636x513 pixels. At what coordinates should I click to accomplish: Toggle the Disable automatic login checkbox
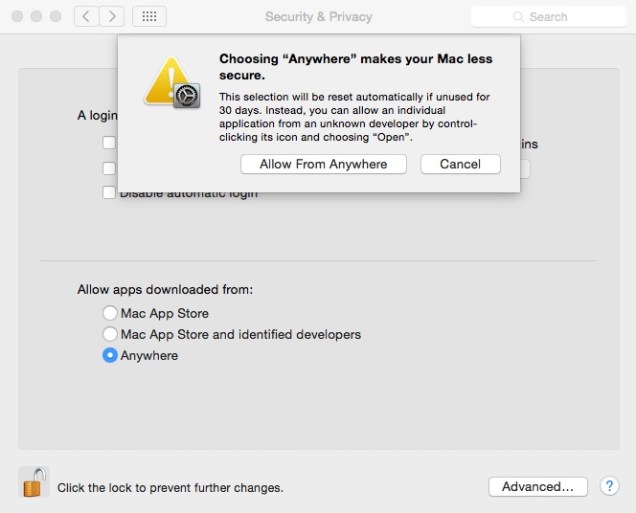pyautogui.click(x=109, y=192)
